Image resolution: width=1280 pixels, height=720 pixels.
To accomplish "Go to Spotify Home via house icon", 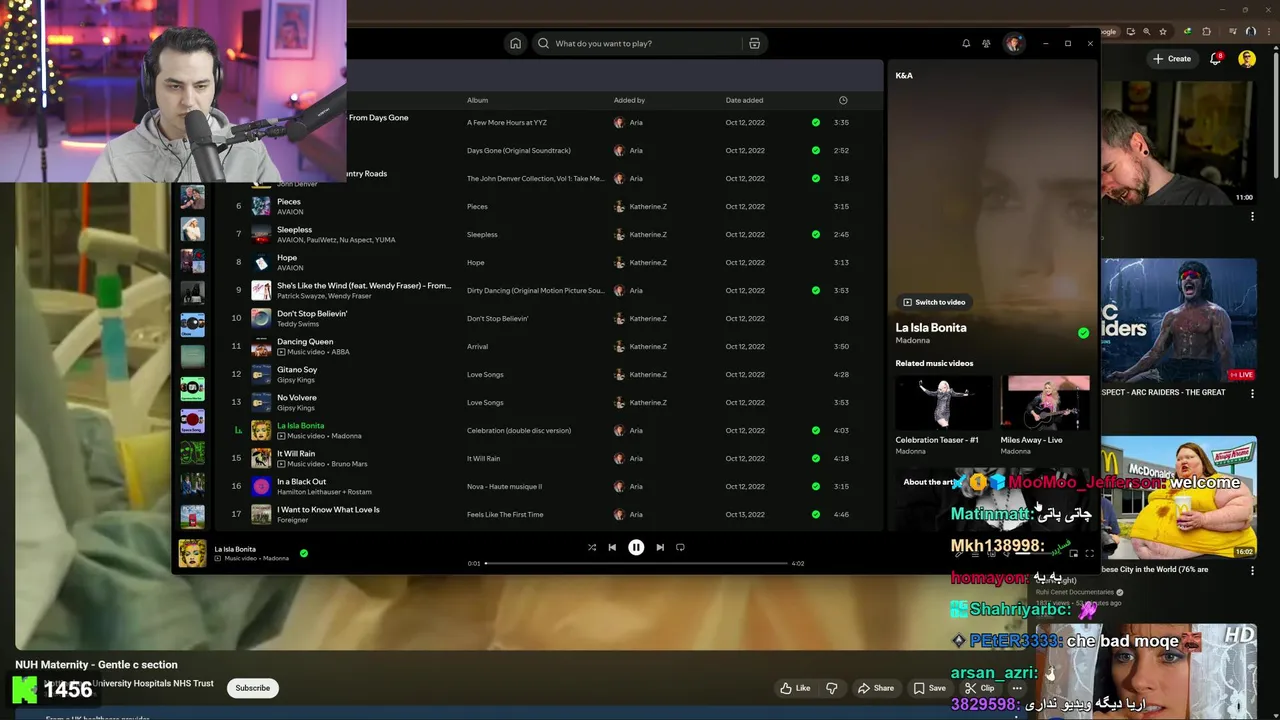I will [515, 44].
